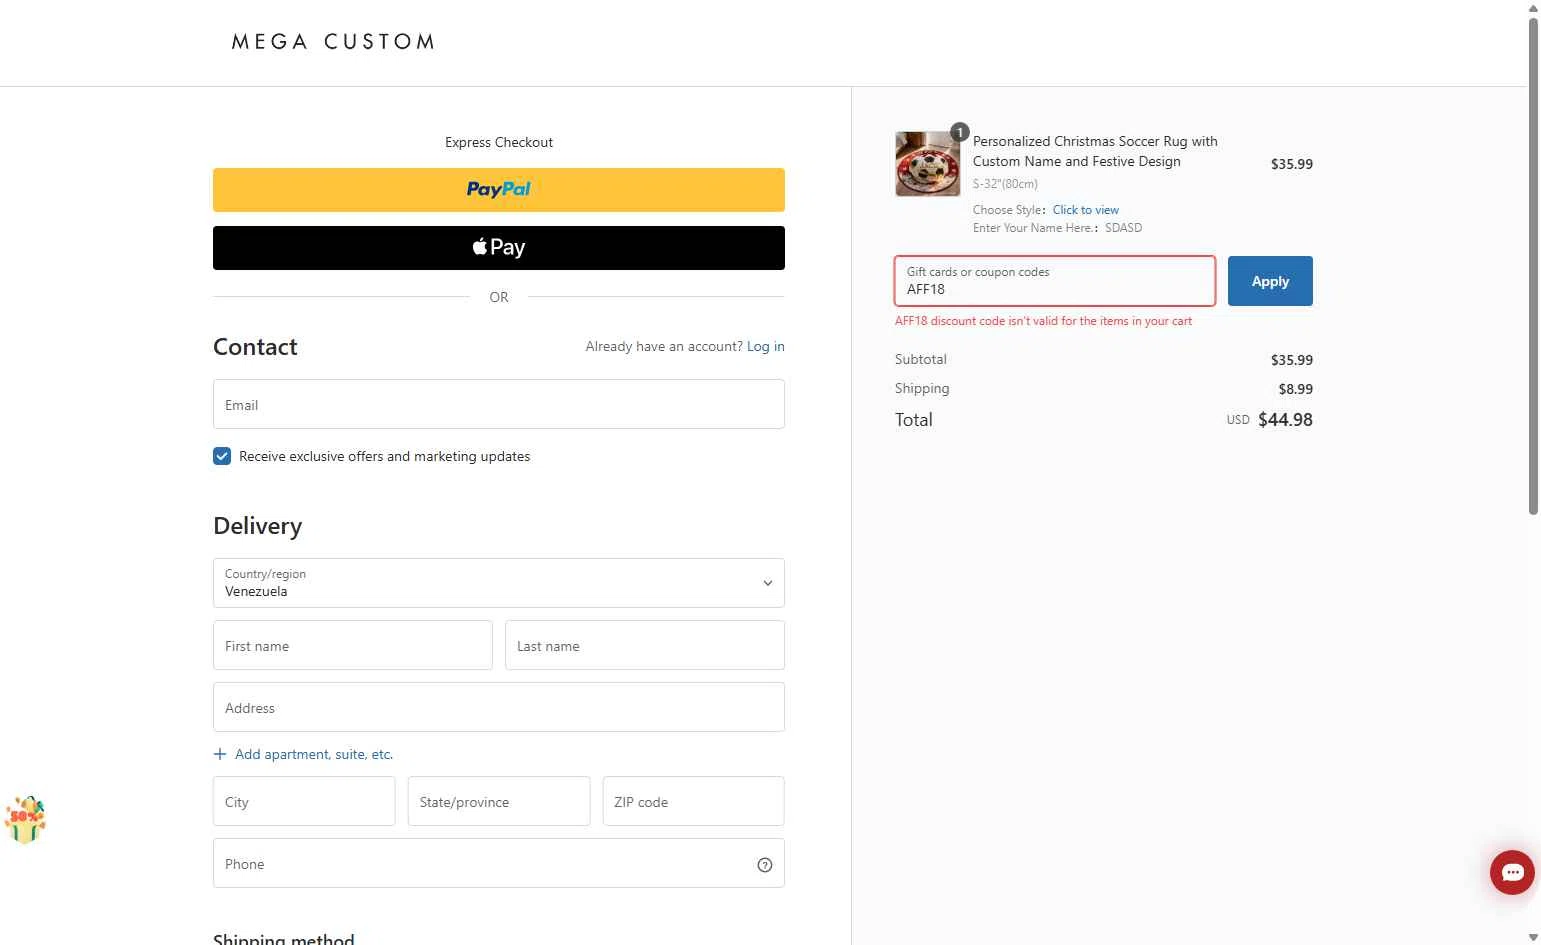
Task: Click the scrollbar up arrow
Action: 1533,7
